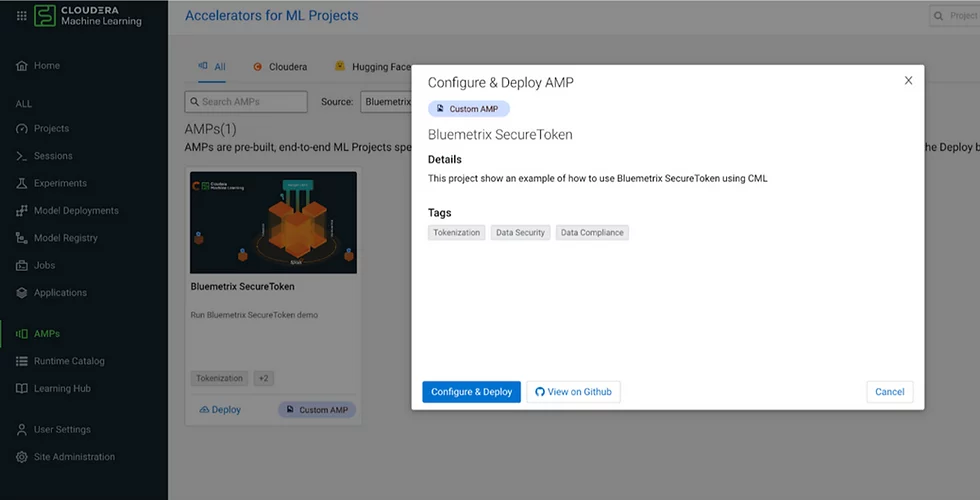Select AMPs in the sidebar

pyautogui.click(x=46, y=334)
